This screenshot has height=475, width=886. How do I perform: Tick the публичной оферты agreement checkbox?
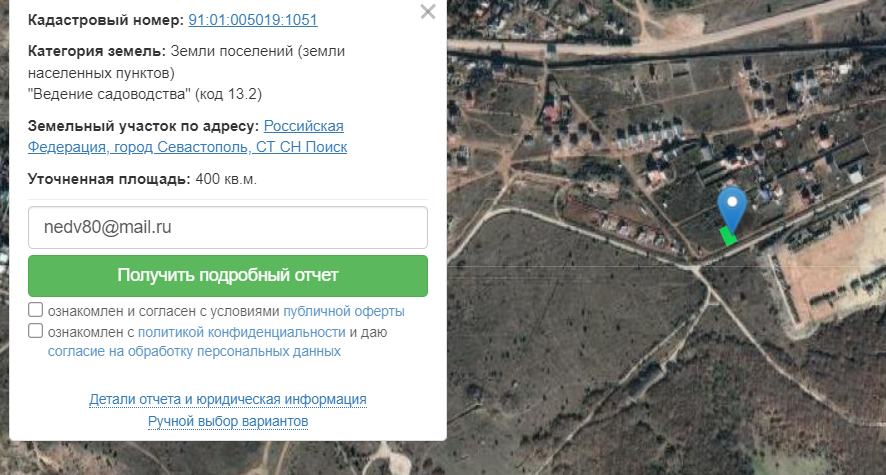(36, 310)
